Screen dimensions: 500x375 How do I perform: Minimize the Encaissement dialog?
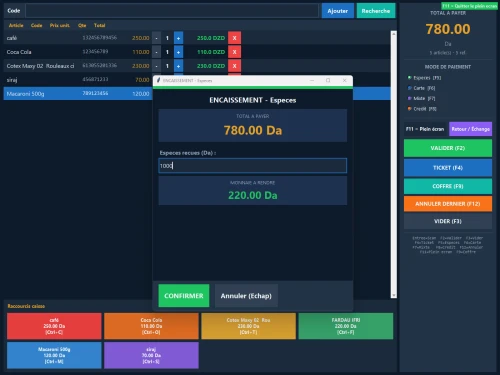tap(312, 80)
